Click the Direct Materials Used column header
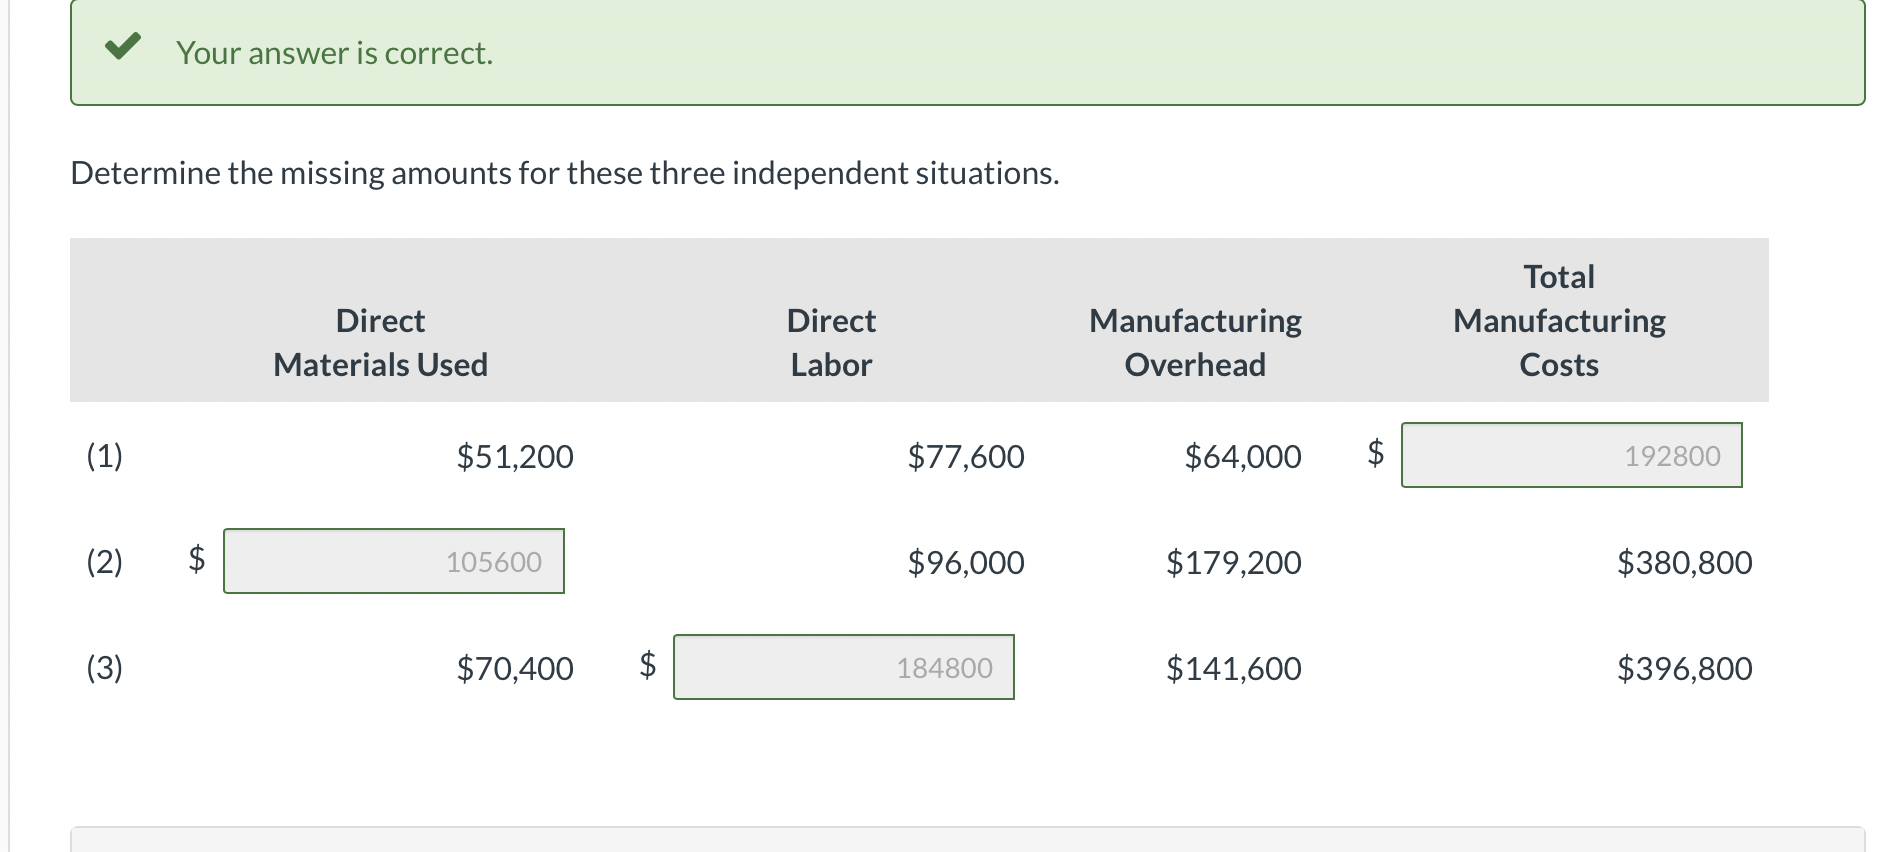Screen dimensions: 1886x852 (x=381, y=342)
